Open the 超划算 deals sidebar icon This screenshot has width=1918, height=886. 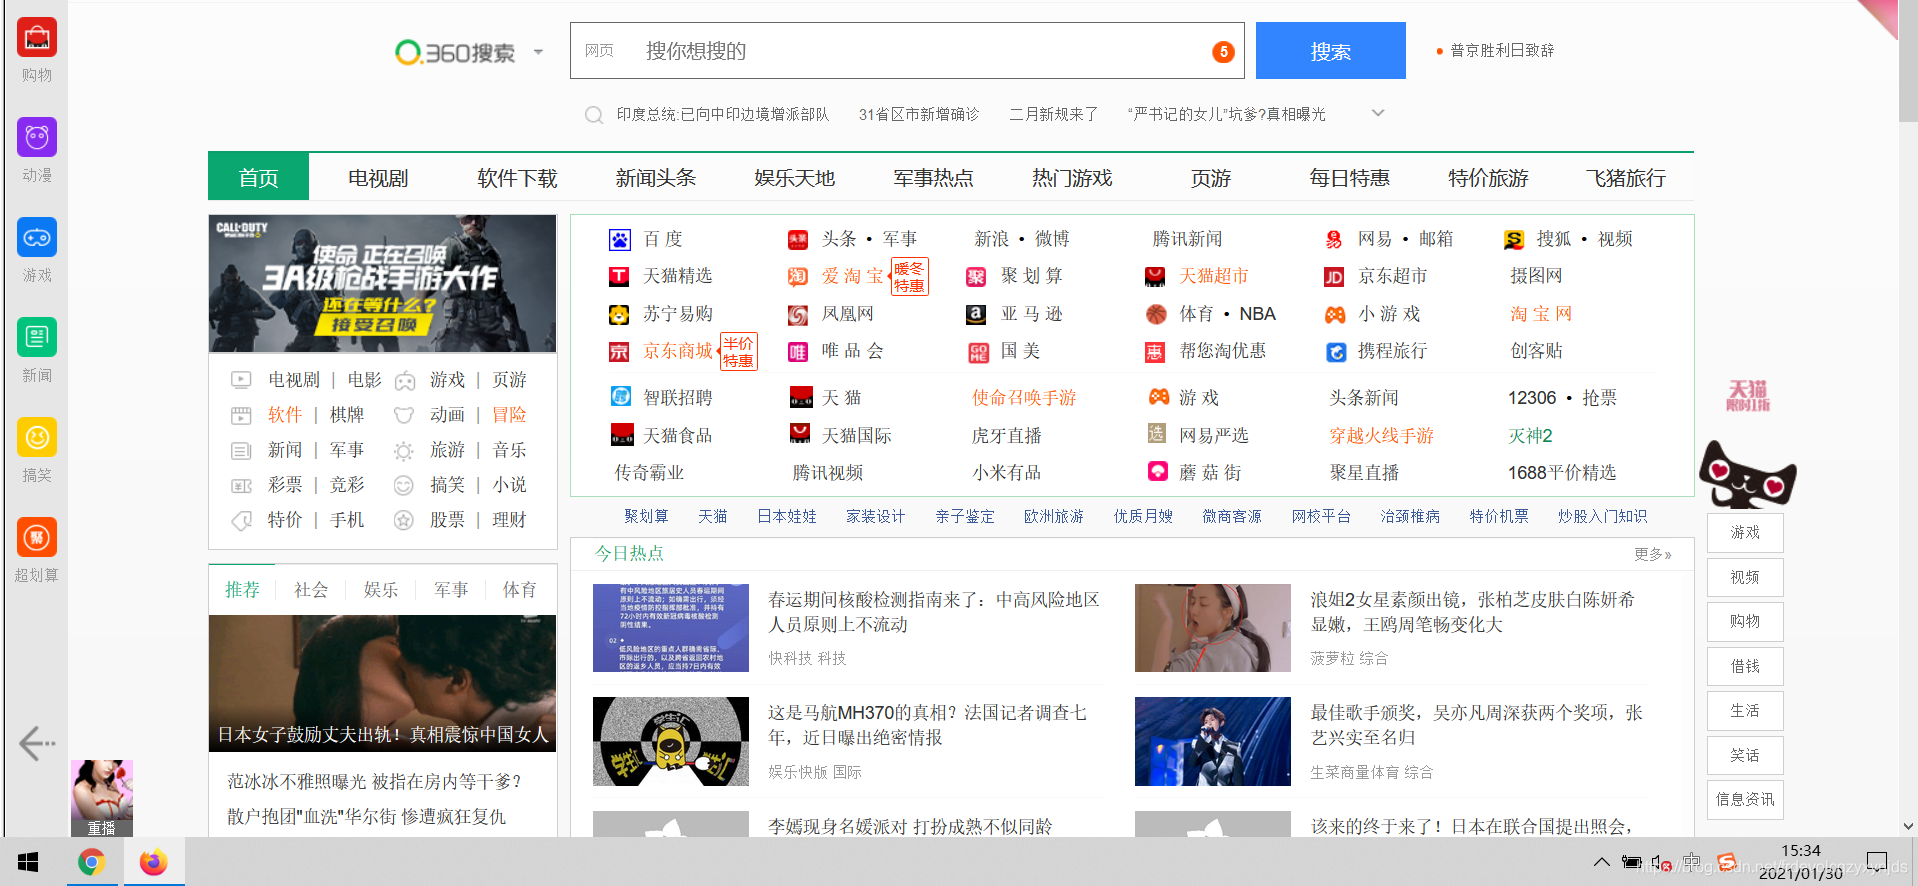(37, 537)
